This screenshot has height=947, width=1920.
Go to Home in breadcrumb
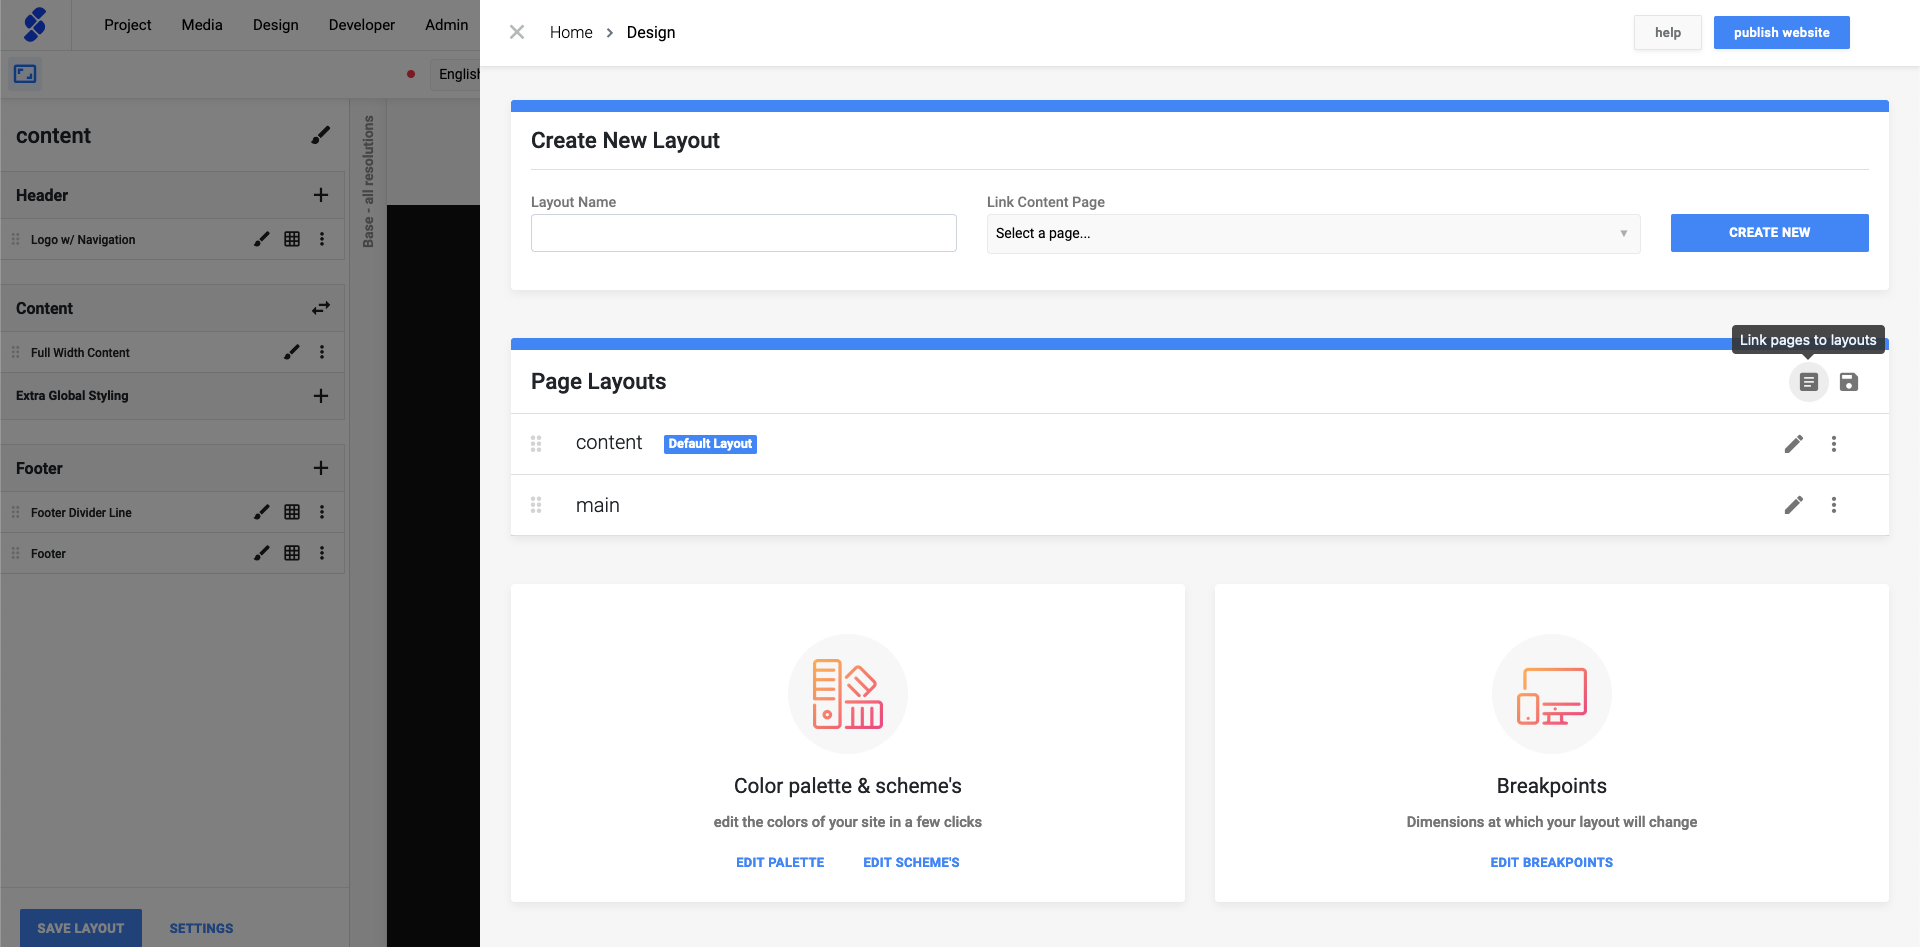pyautogui.click(x=571, y=32)
